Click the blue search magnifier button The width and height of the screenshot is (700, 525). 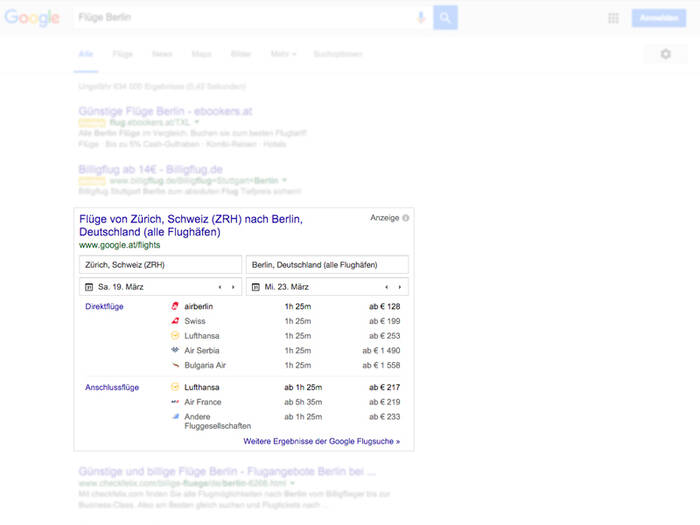pos(445,18)
